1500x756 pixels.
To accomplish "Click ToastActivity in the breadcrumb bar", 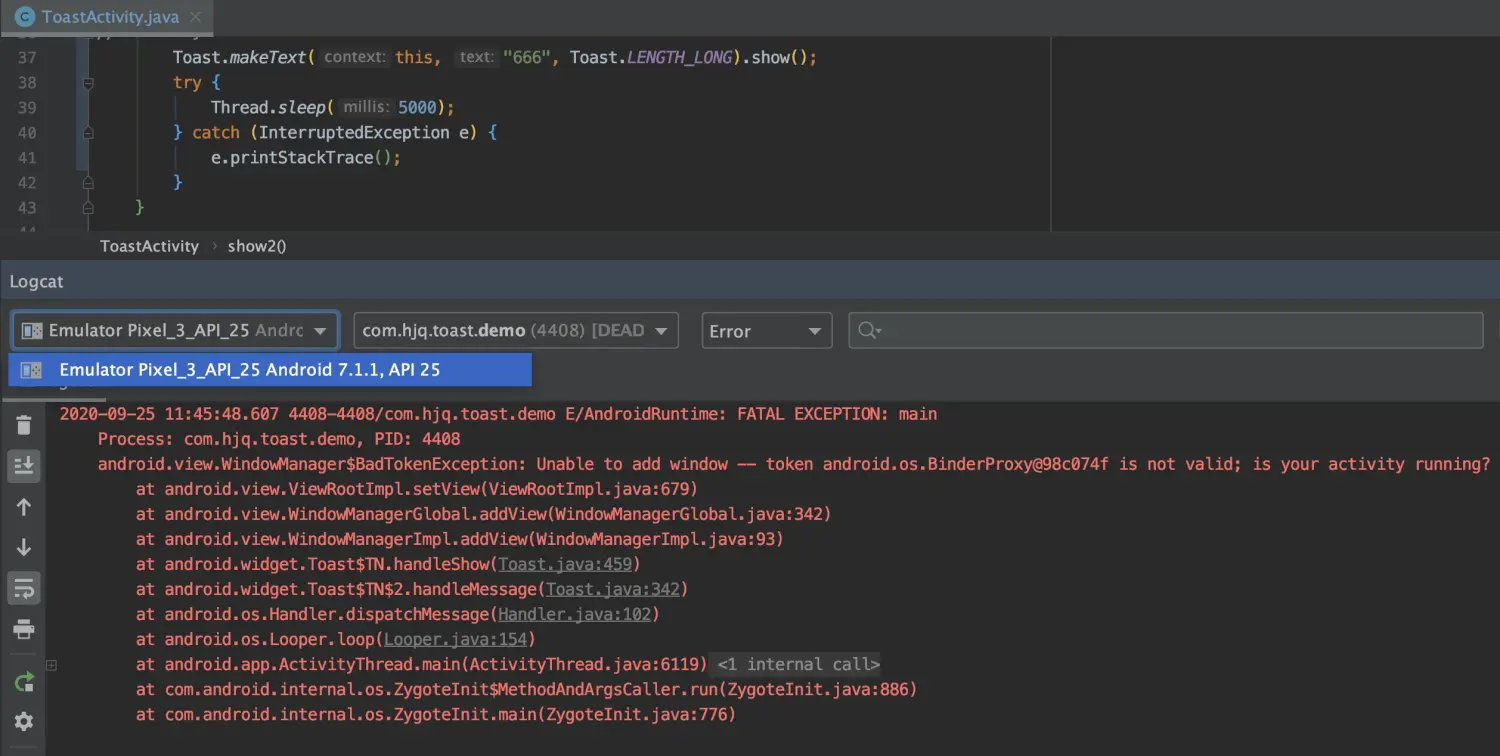I will (150, 246).
